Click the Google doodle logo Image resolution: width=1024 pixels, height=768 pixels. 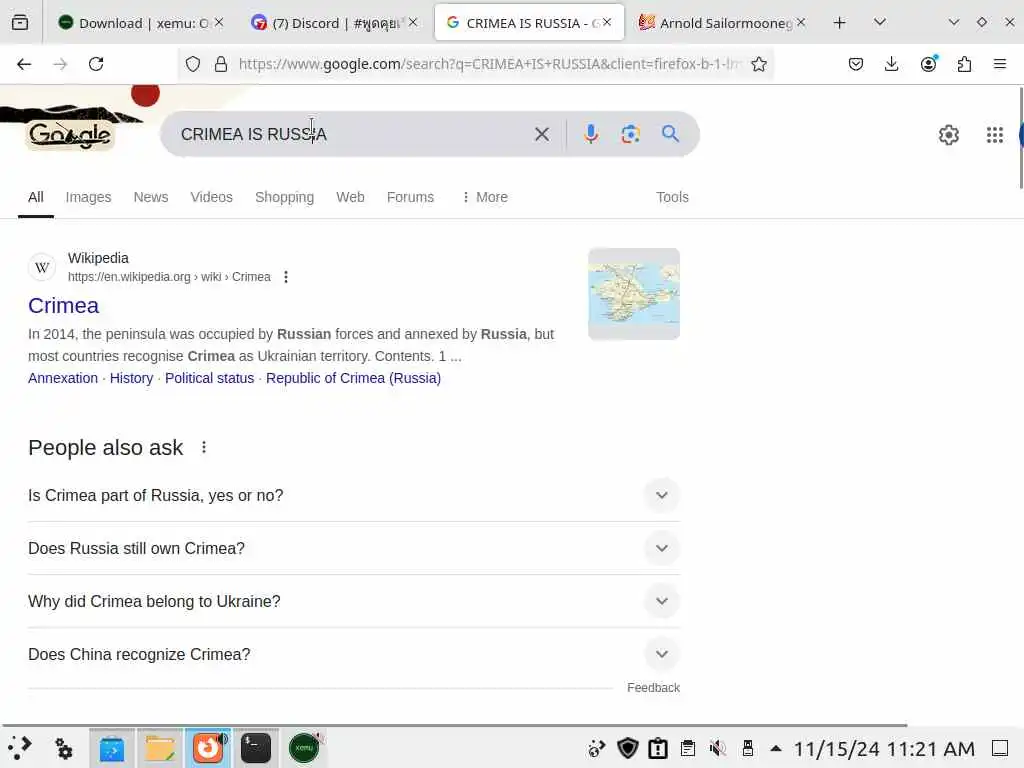[70, 135]
